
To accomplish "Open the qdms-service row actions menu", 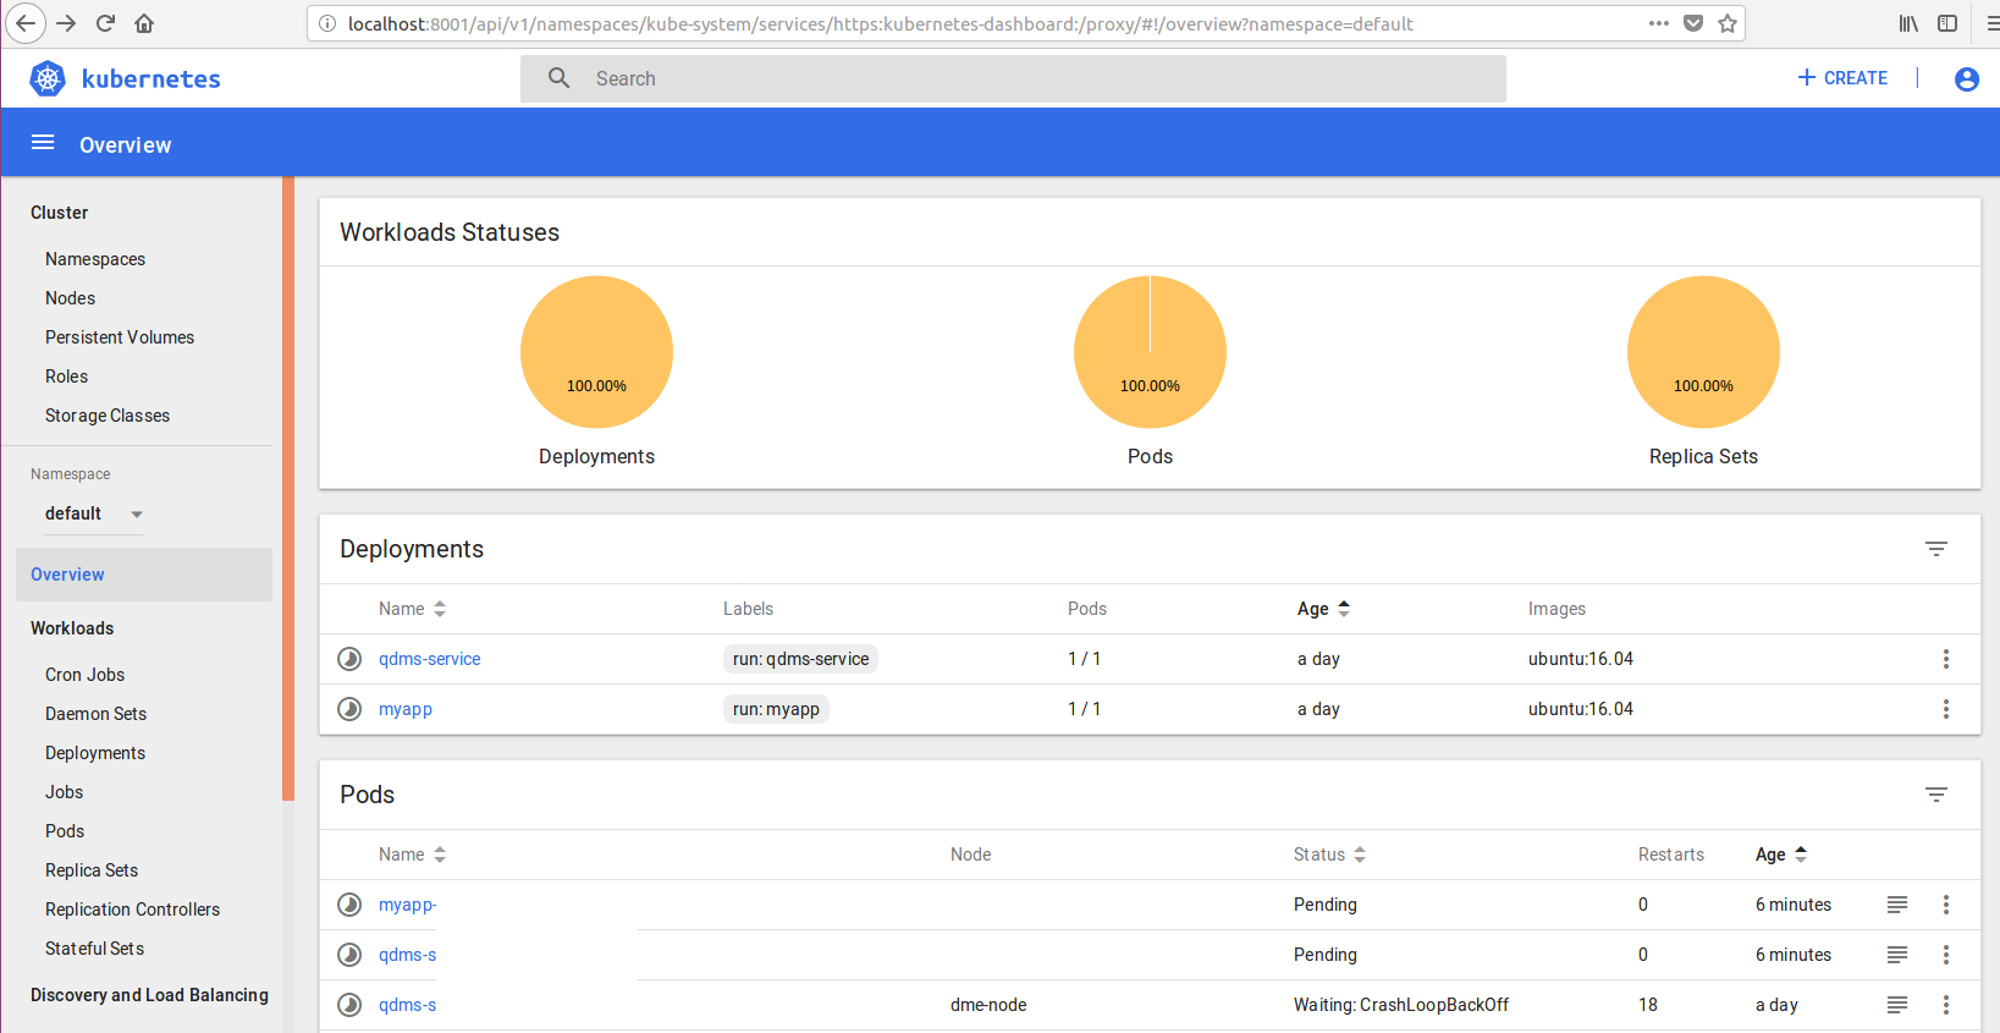I will 1946,659.
